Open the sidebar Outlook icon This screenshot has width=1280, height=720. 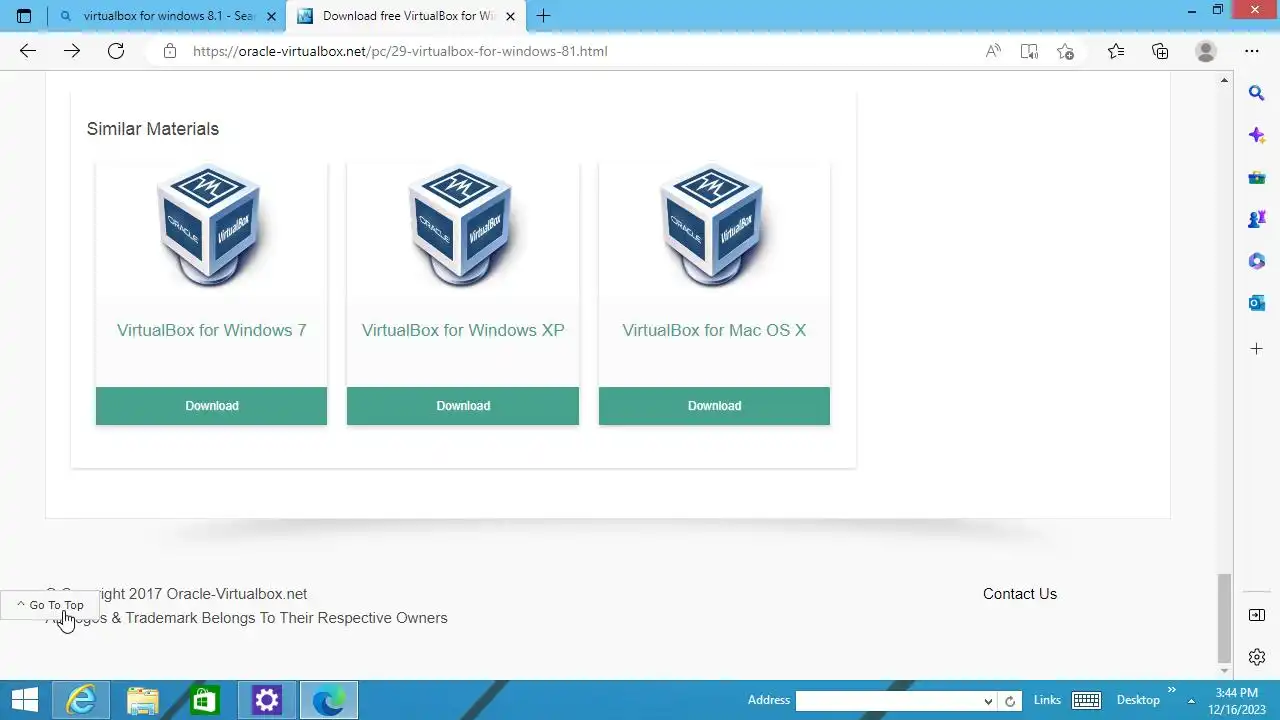pyautogui.click(x=1257, y=303)
